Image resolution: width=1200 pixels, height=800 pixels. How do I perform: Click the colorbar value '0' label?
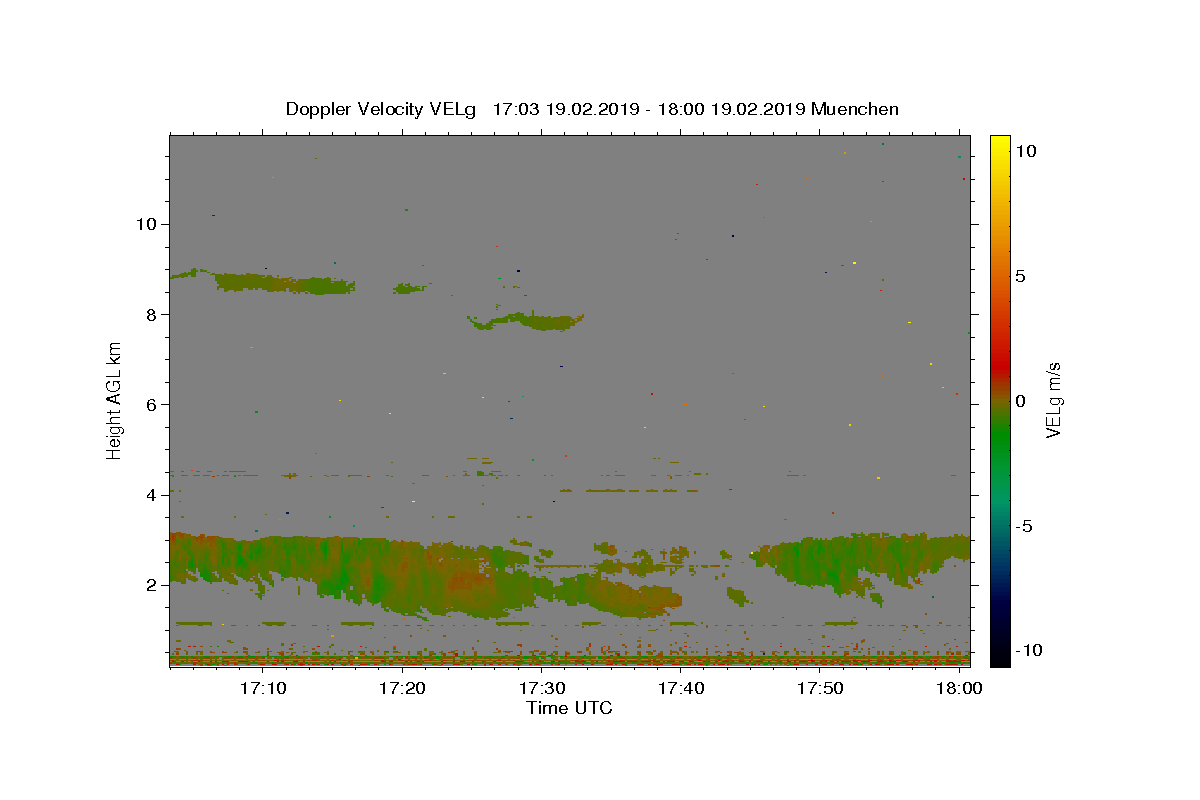point(1020,401)
